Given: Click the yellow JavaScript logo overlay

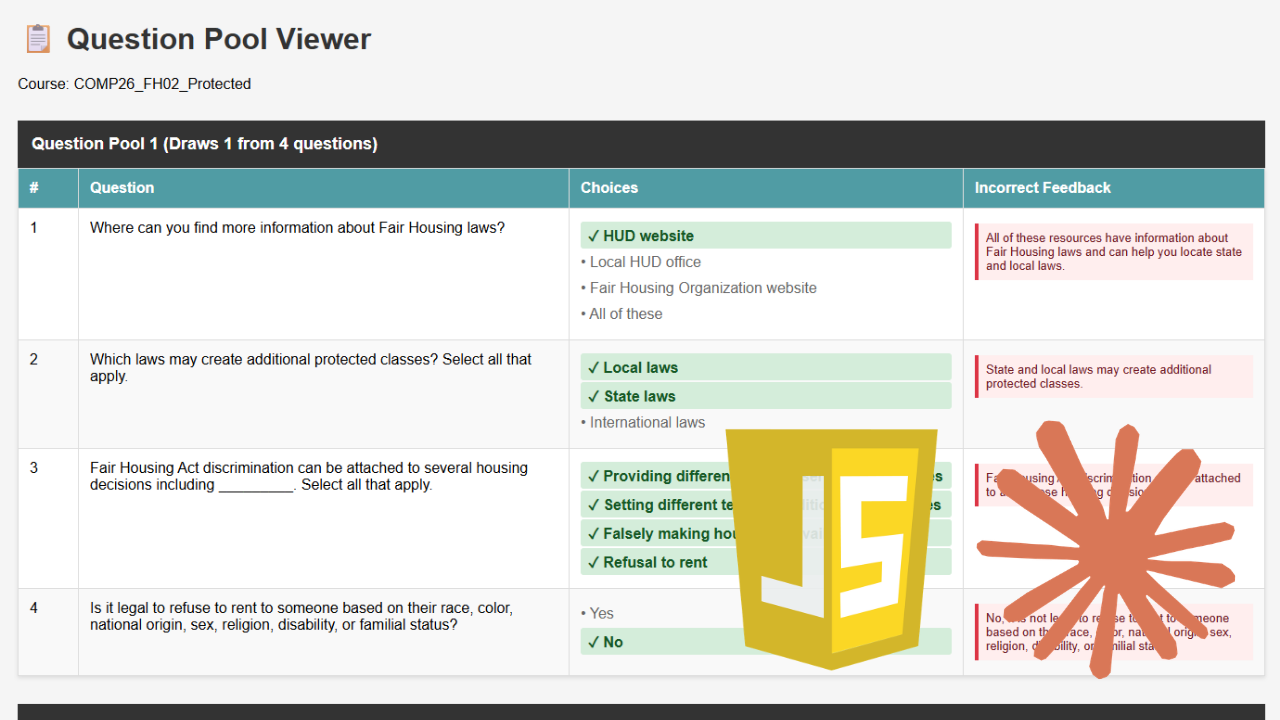Looking at the screenshot, I should point(833,547).
